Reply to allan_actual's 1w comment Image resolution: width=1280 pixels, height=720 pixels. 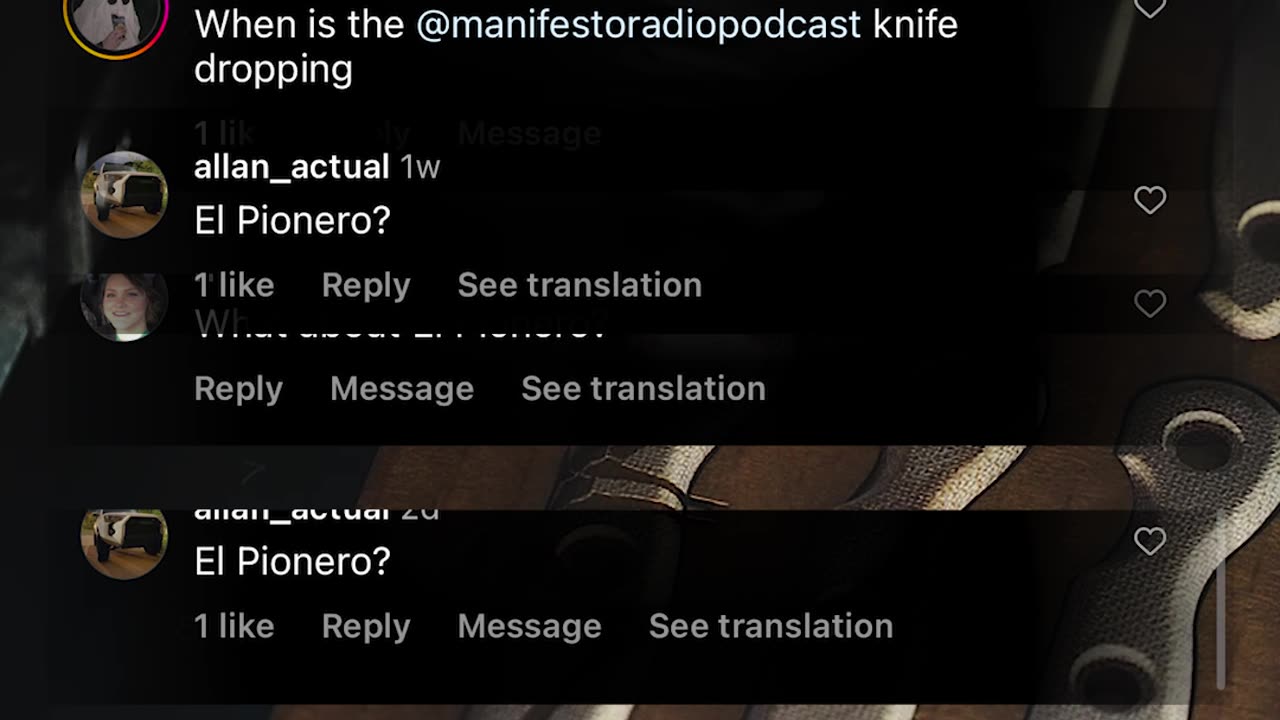pos(366,285)
